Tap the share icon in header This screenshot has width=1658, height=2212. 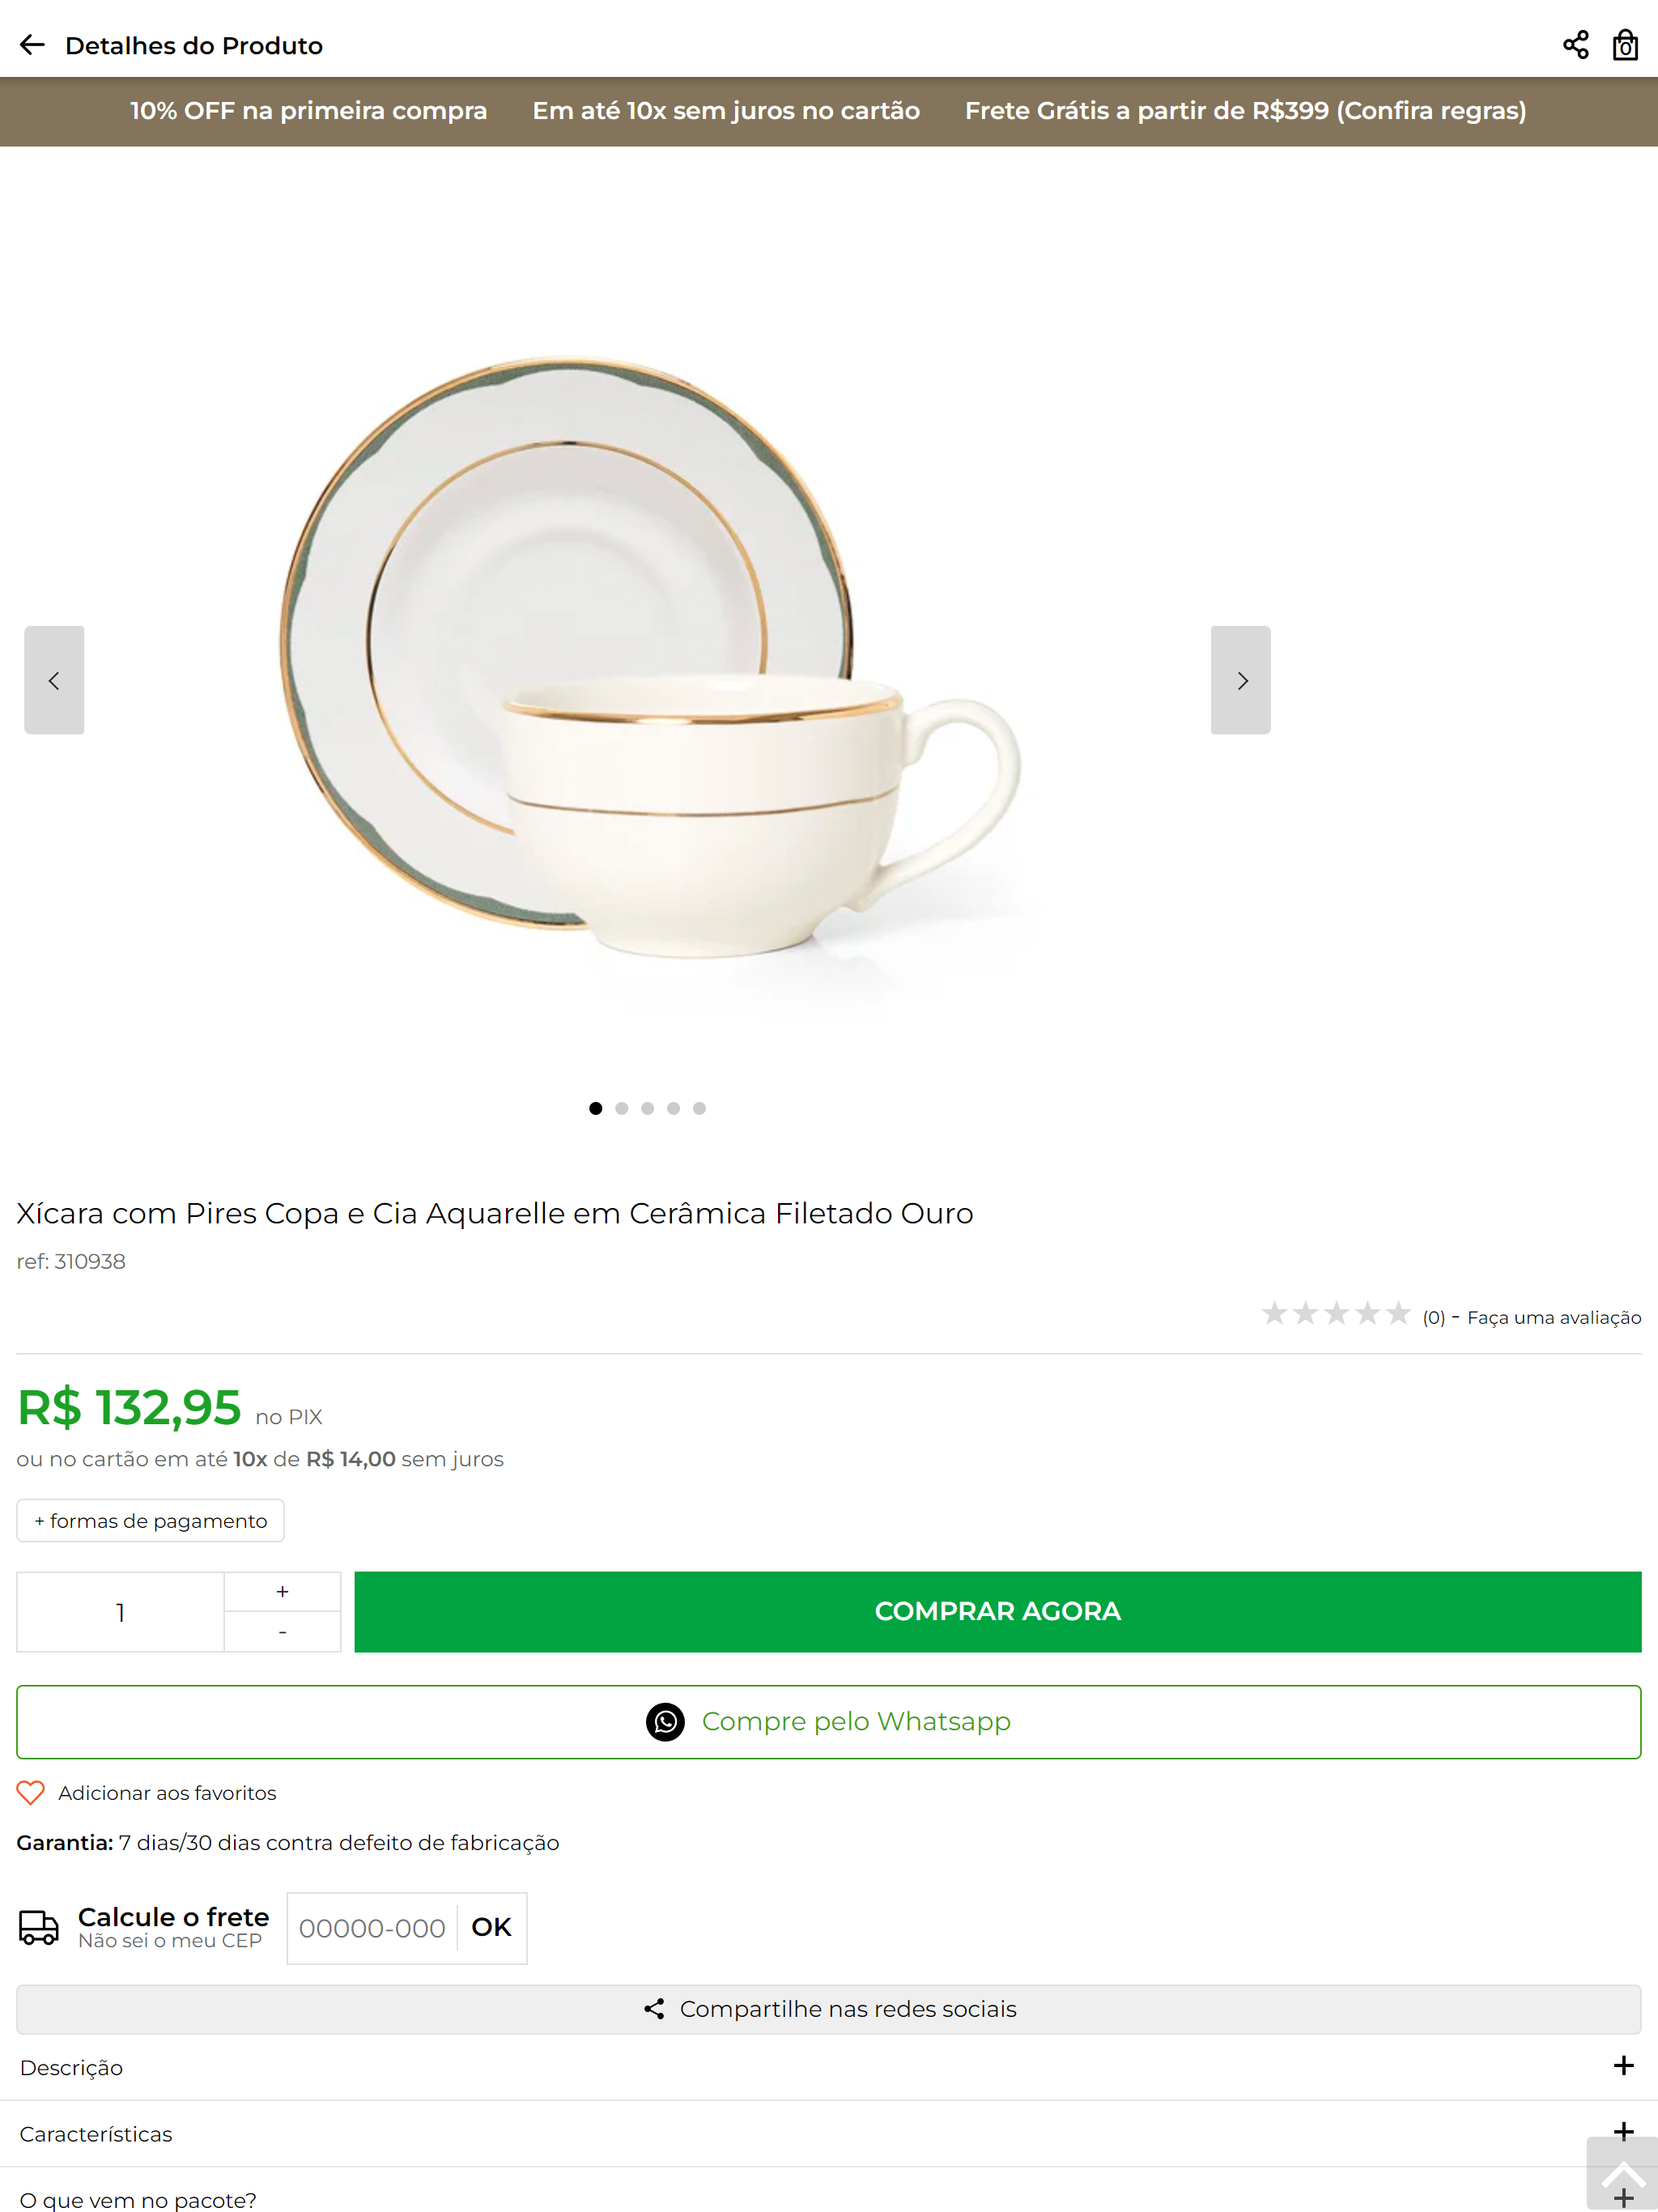(x=1575, y=45)
